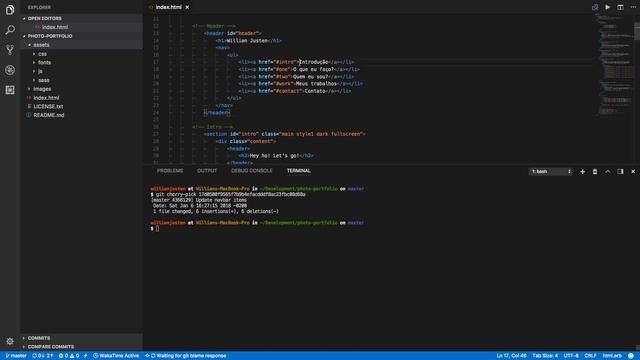The image size is (640, 360).
Task: Open the Extensions view in activity bar
Action: coord(10,90)
